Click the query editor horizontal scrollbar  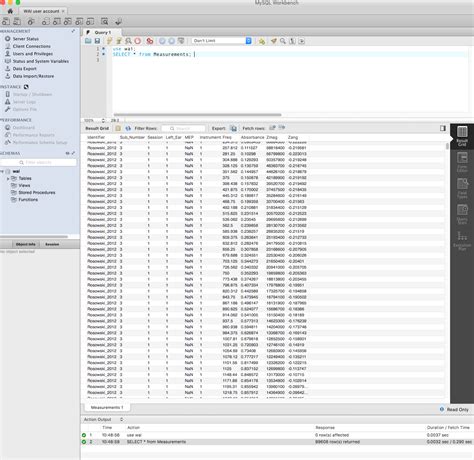tap(197, 114)
